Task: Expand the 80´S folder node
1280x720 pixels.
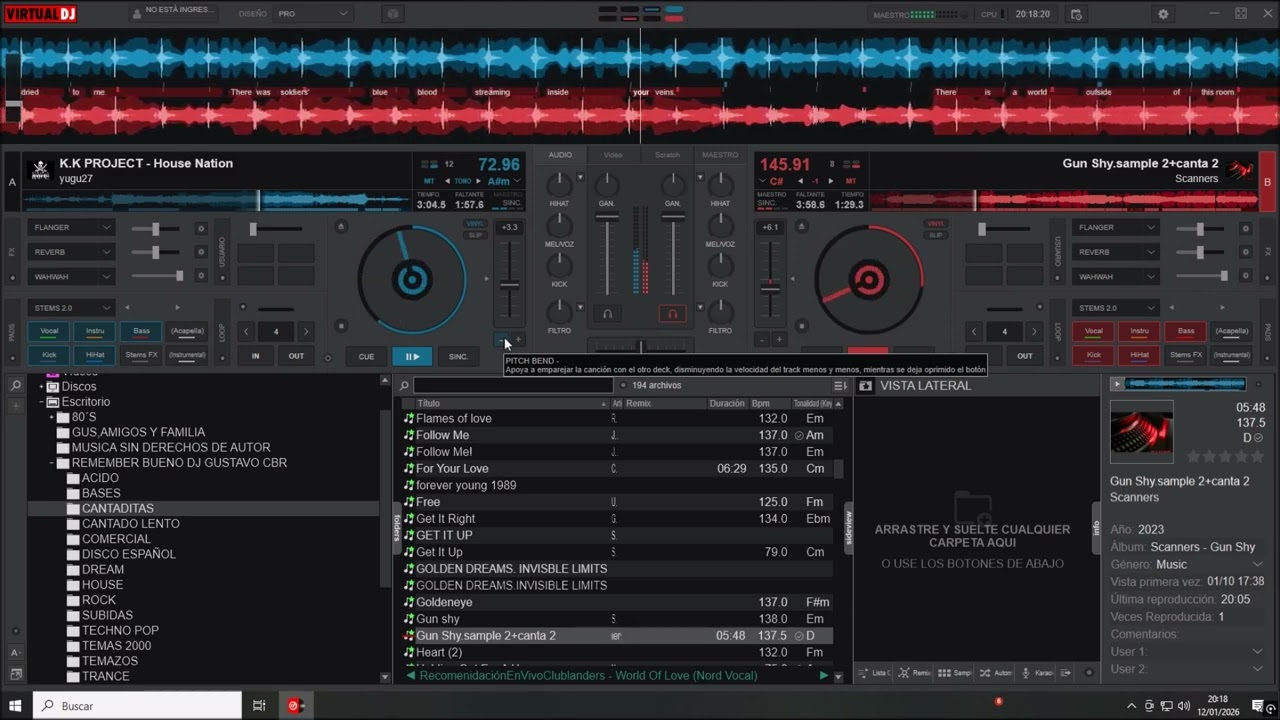Action: (51, 417)
